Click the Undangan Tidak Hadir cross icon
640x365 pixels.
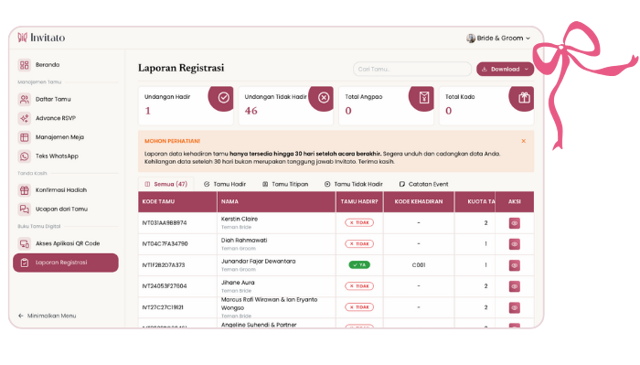[x=324, y=97]
